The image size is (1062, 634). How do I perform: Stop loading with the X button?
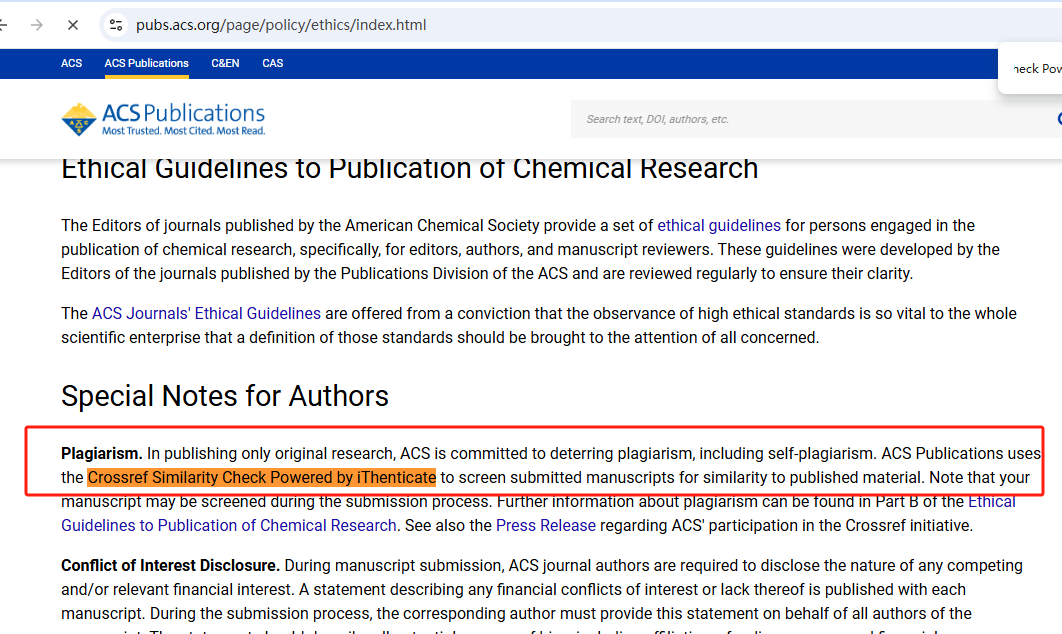[72, 25]
